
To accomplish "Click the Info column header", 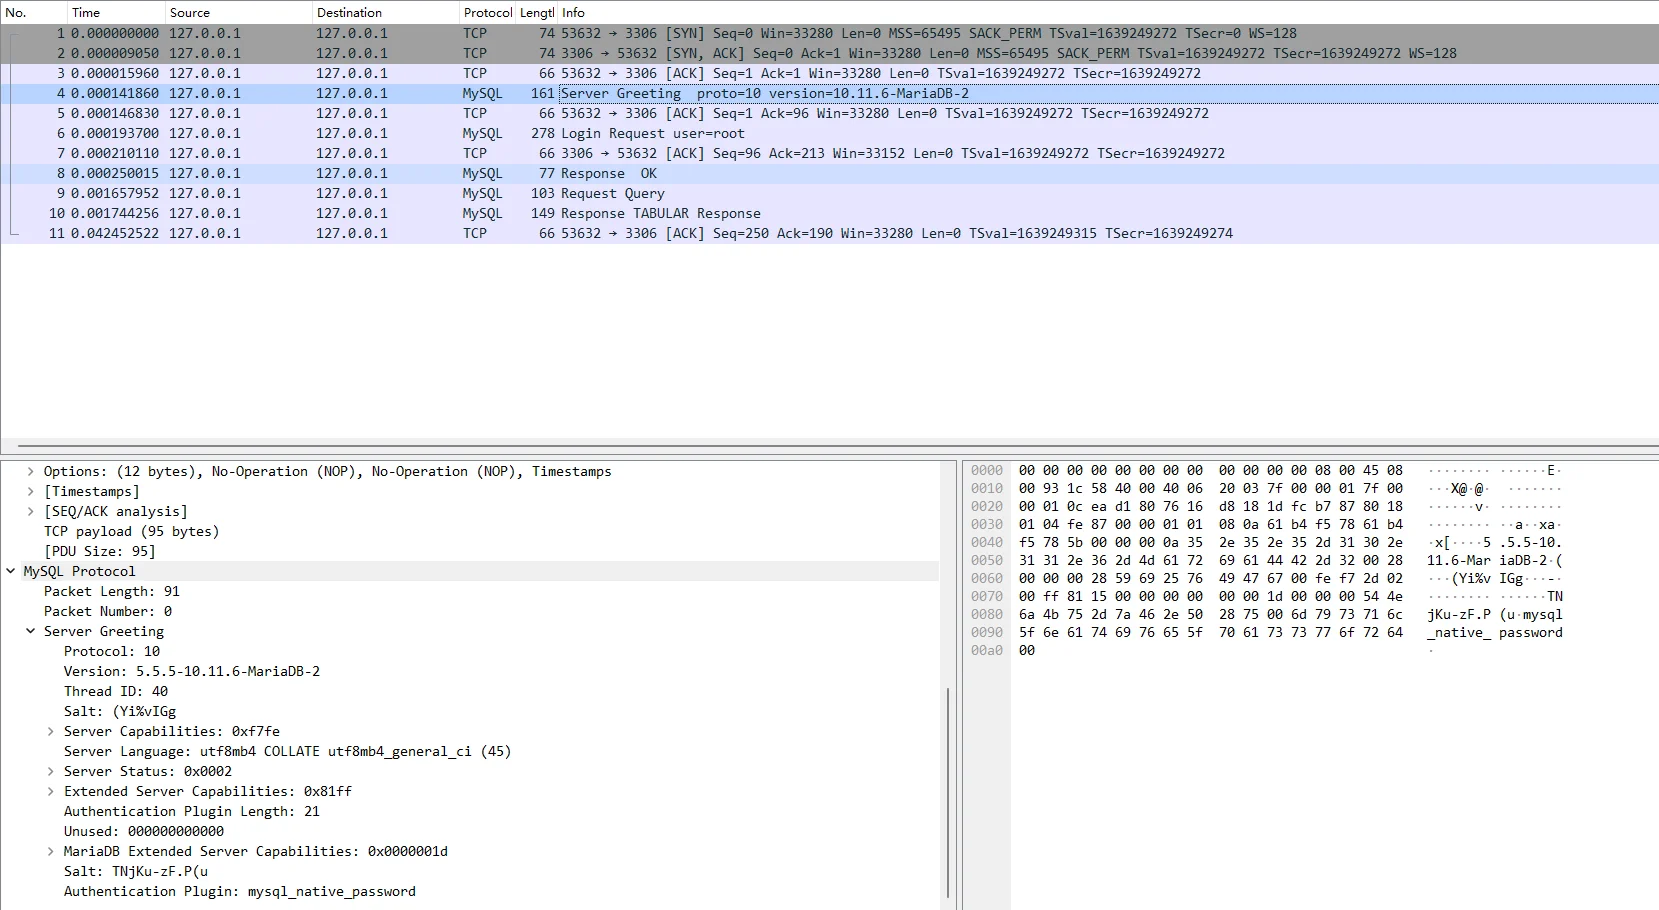I will click(x=573, y=13).
